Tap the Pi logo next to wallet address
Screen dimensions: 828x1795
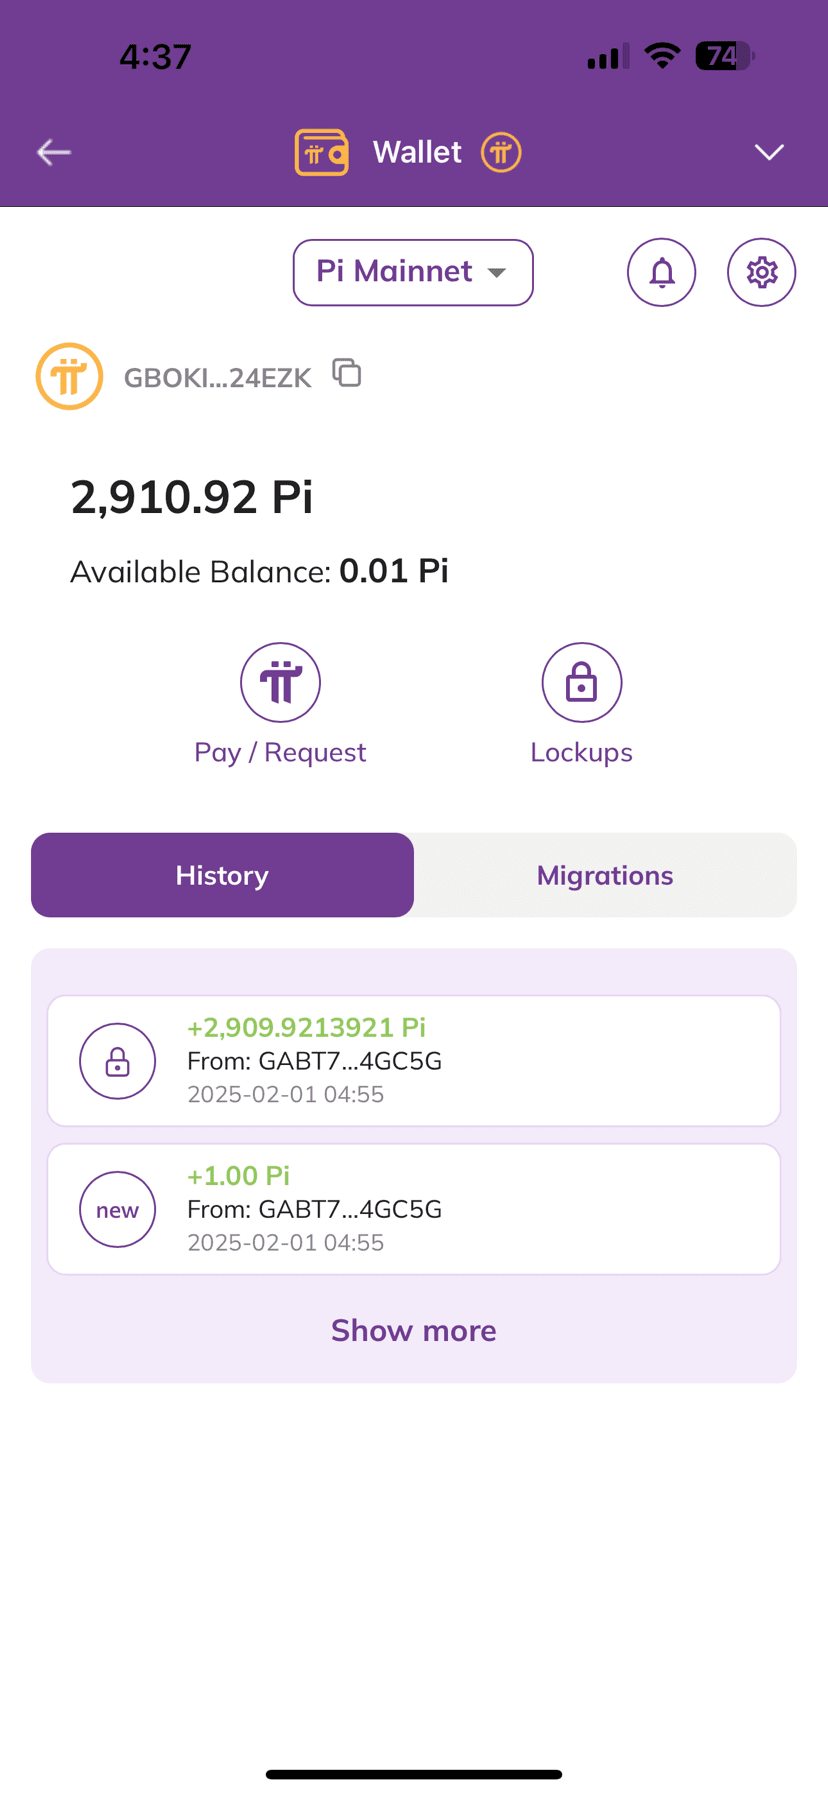click(69, 376)
